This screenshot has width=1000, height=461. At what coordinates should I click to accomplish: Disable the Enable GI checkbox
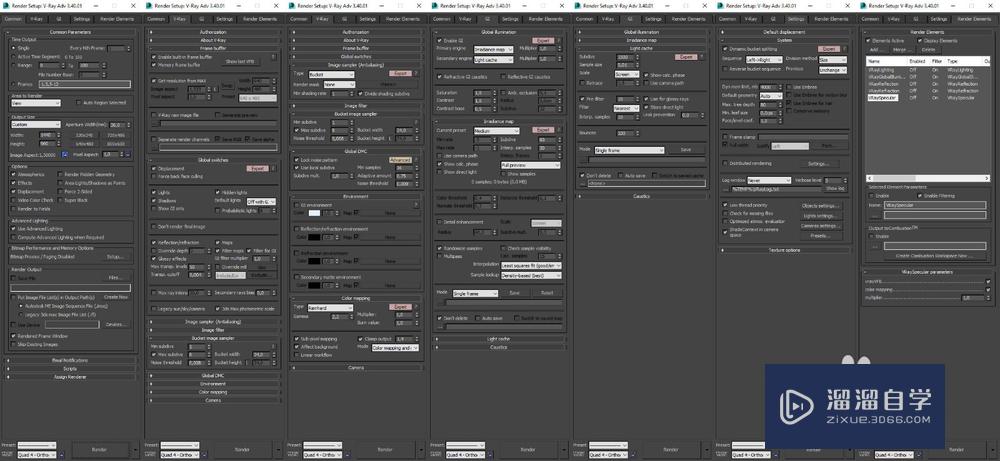click(x=439, y=40)
